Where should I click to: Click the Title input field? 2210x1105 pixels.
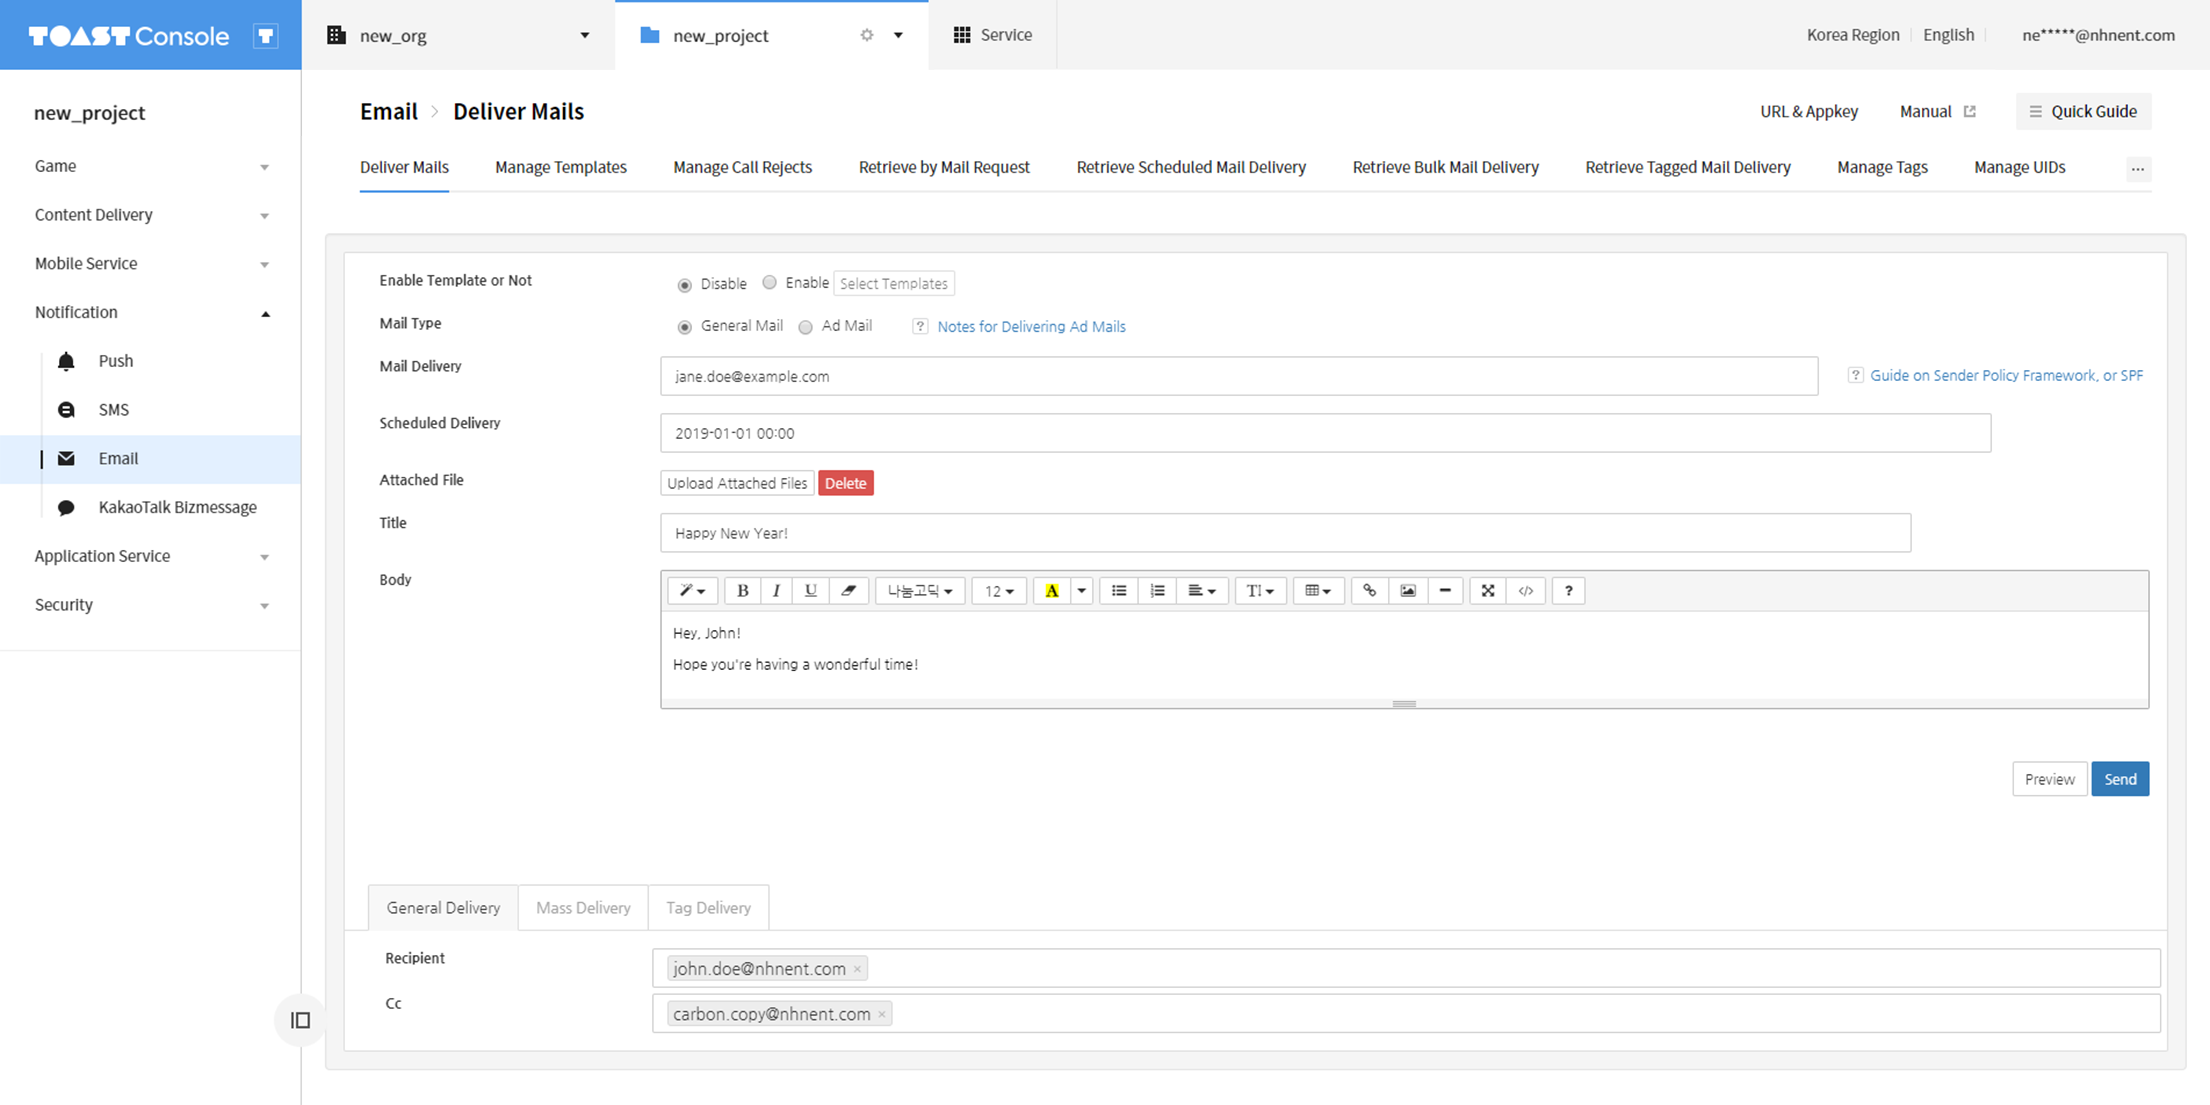pos(1285,533)
